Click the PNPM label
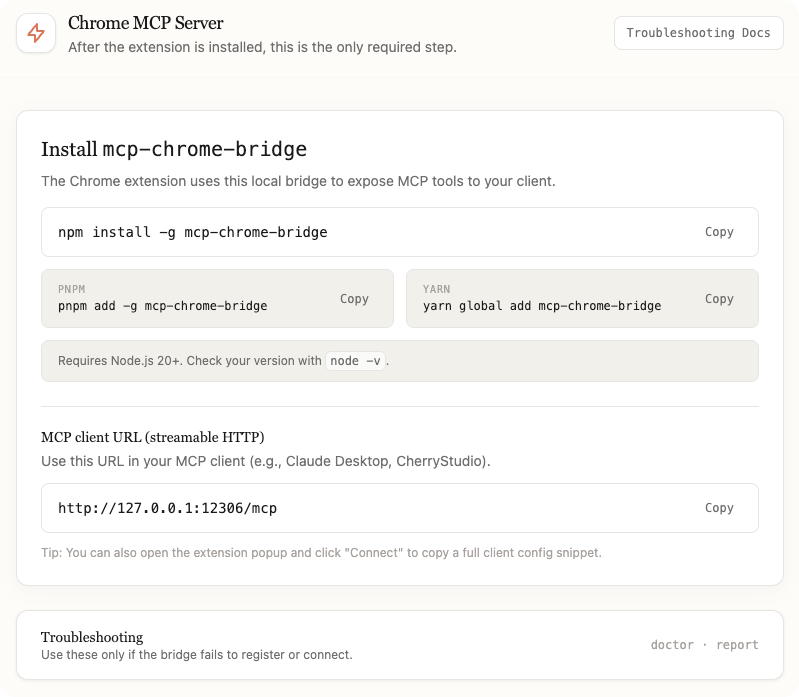This screenshot has width=799, height=697. pyautogui.click(x=73, y=287)
